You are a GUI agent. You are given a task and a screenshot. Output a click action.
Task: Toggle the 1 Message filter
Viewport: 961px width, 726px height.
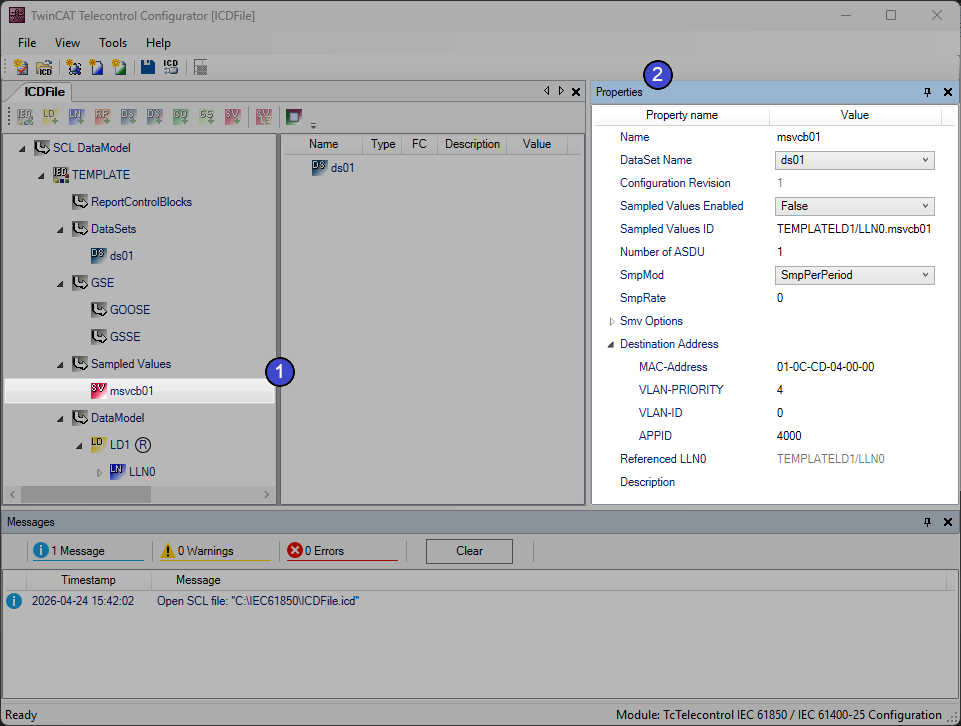86,551
